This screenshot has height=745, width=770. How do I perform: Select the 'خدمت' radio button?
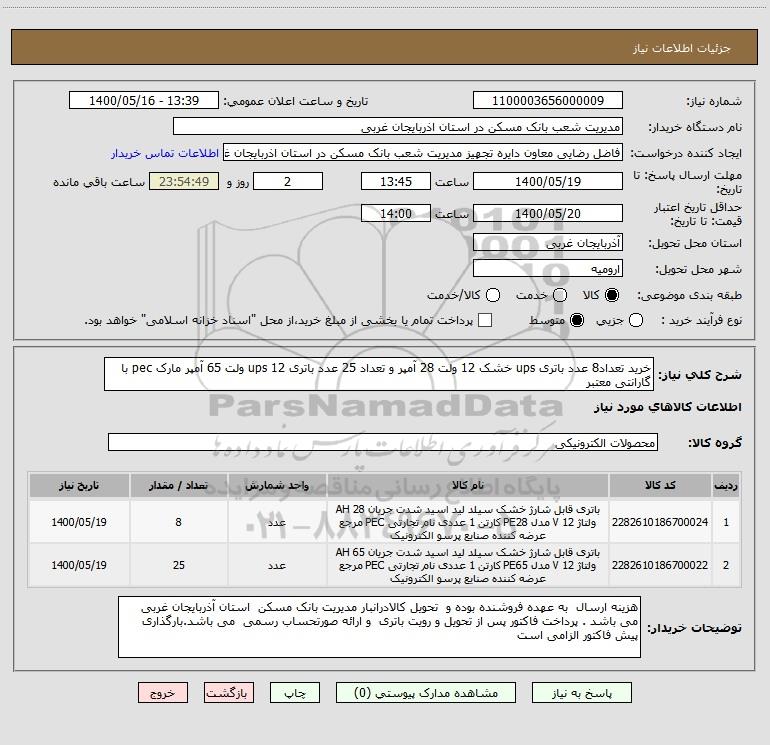560,295
